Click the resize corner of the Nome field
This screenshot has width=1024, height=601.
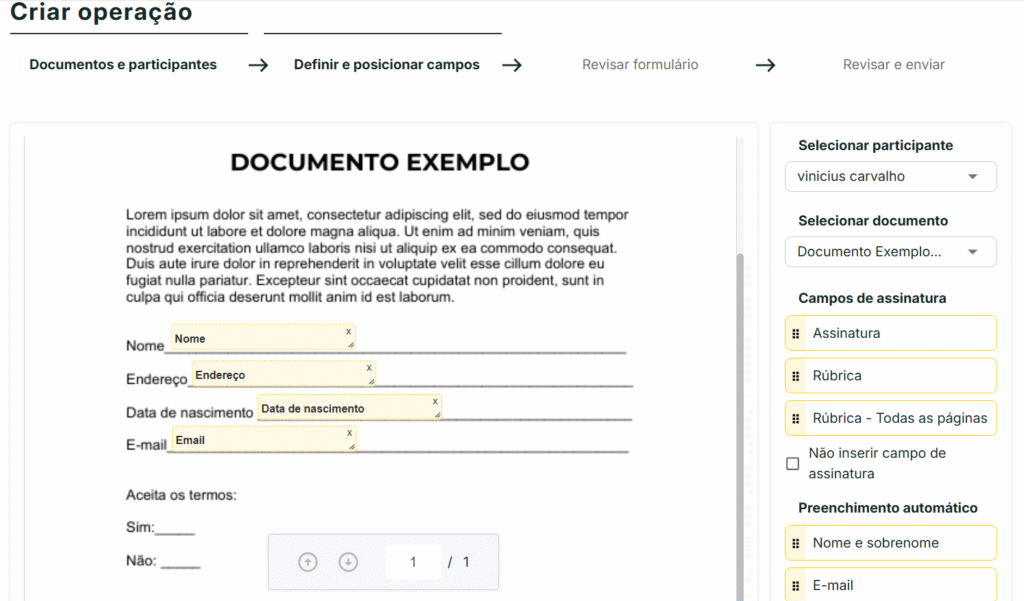(x=350, y=345)
